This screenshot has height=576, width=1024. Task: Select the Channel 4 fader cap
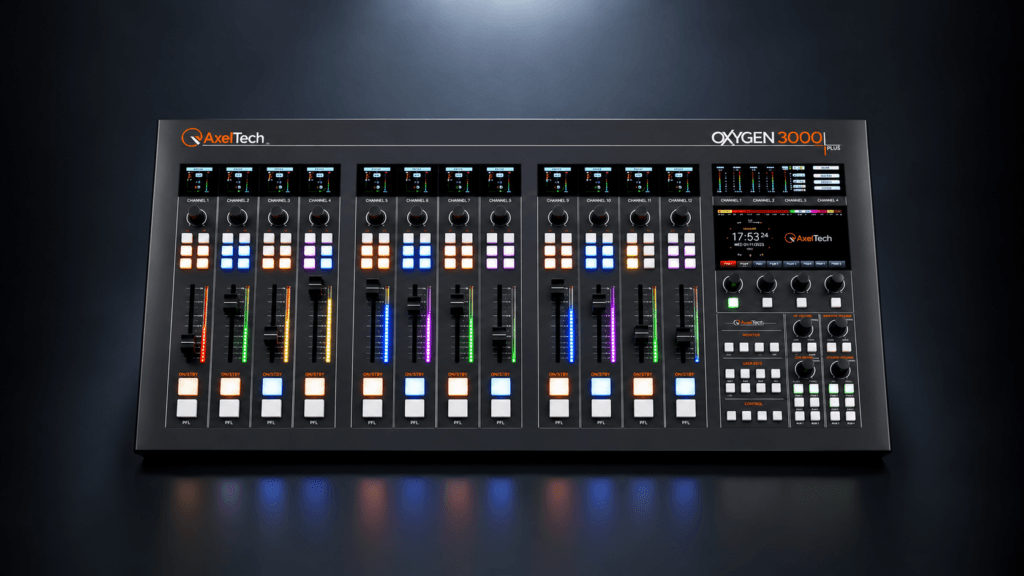coord(315,287)
